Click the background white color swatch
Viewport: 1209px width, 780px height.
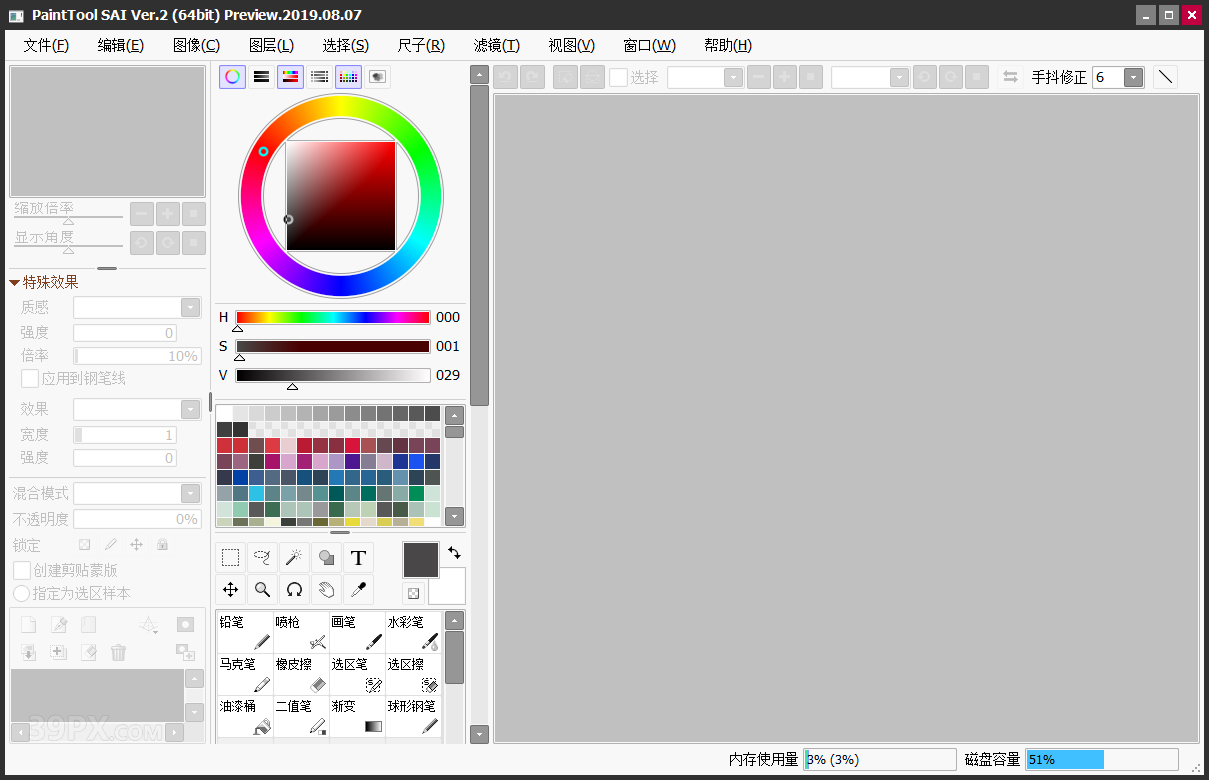[448, 588]
